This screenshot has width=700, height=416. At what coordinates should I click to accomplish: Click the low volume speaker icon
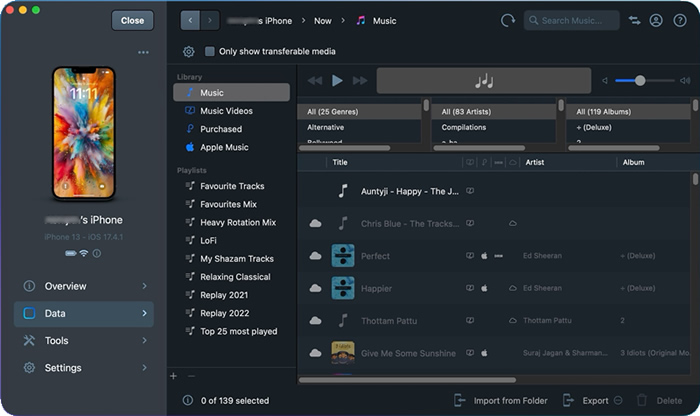click(605, 81)
